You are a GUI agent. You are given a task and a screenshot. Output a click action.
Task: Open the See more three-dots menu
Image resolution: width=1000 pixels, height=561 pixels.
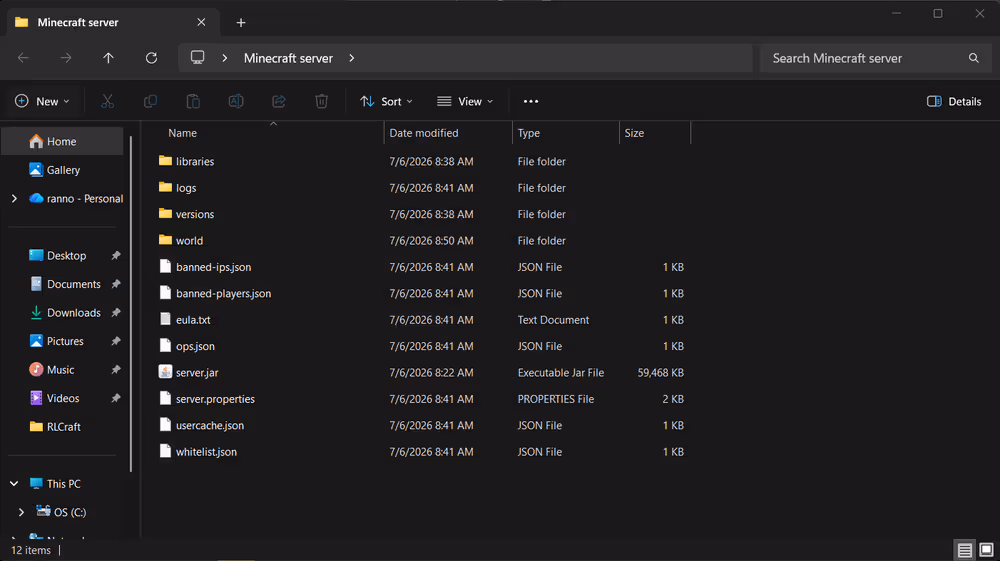[x=531, y=101]
